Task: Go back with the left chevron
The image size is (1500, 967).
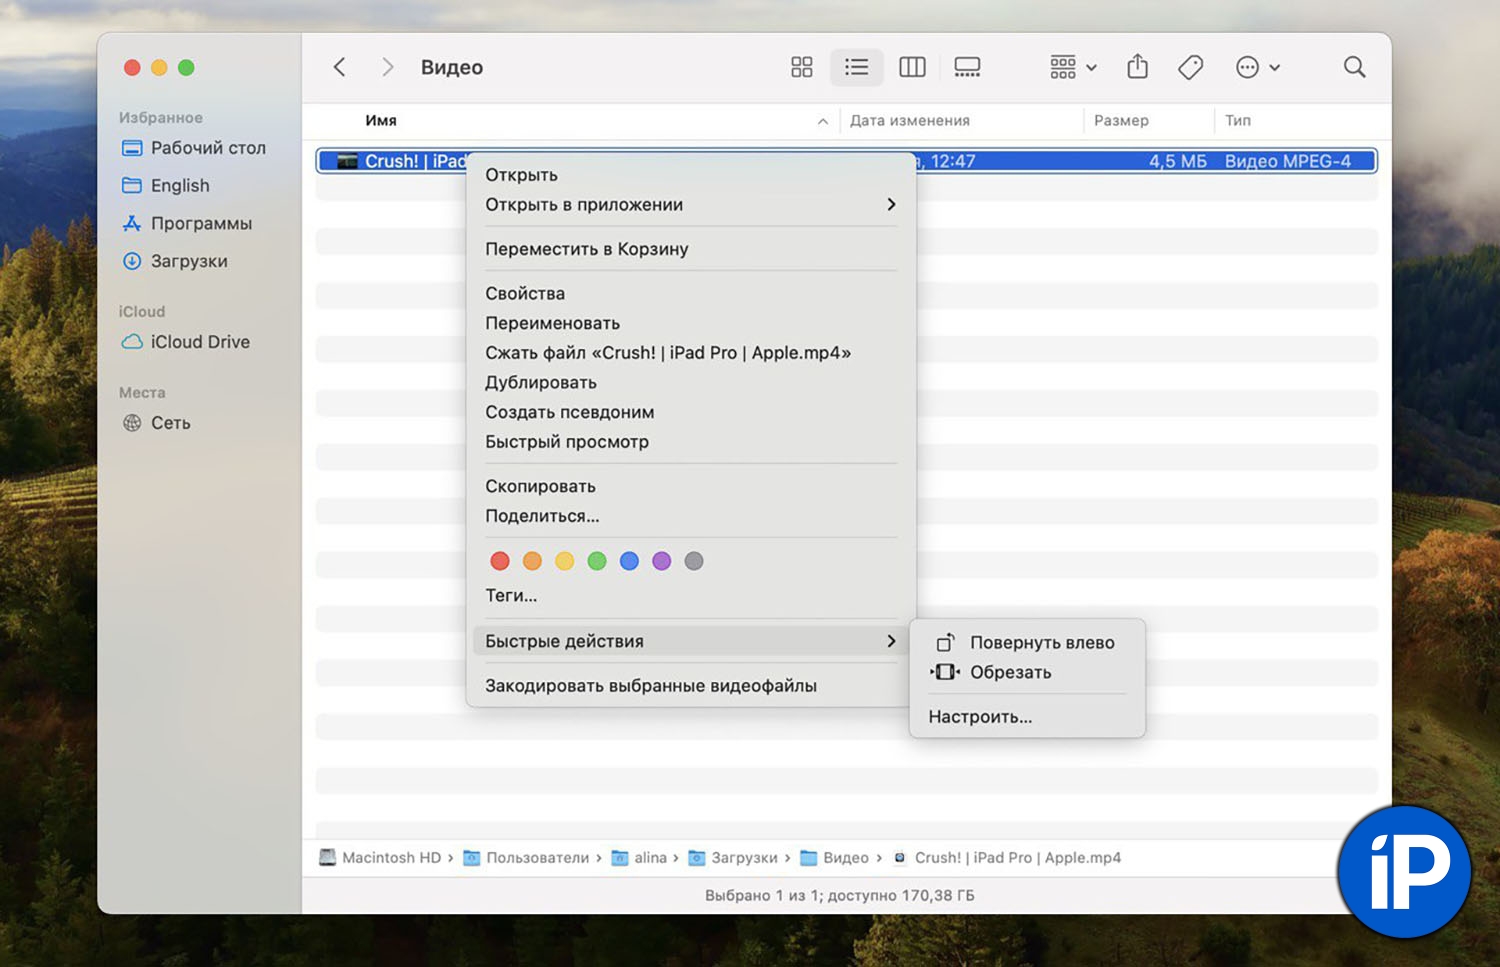Action: [340, 67]
